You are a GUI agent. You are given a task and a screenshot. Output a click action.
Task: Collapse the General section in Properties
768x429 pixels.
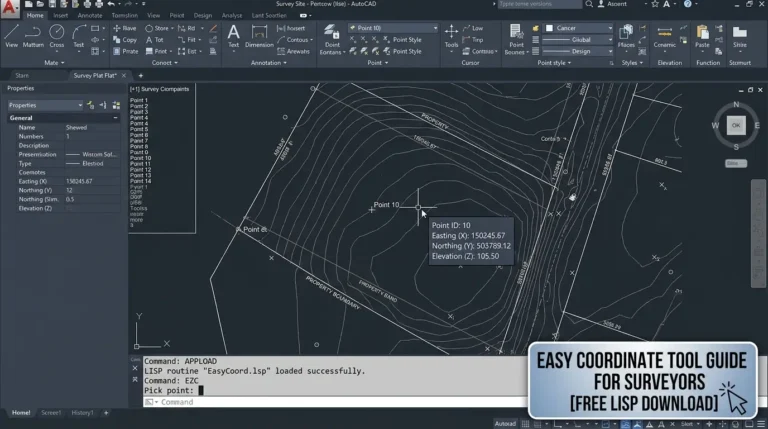(115, 118)
